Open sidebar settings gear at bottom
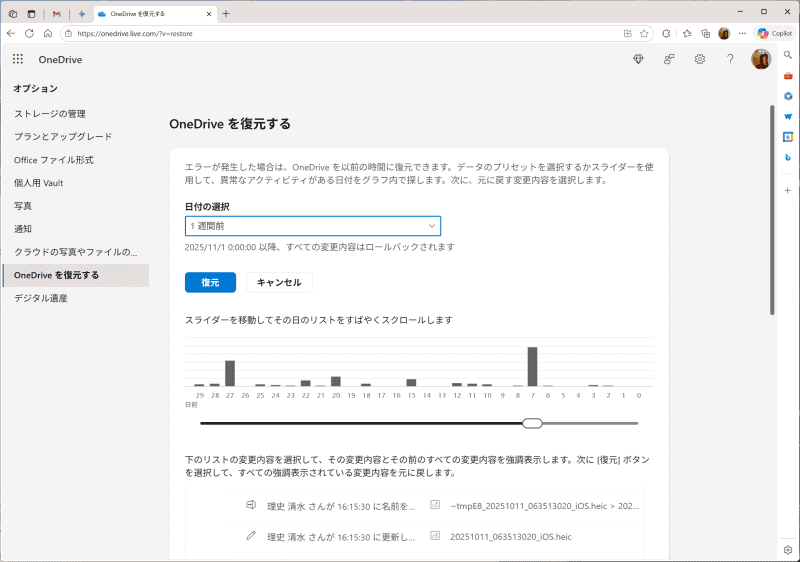Image resolution: width=800 pixels, height=562 pixels. point(788,550)
